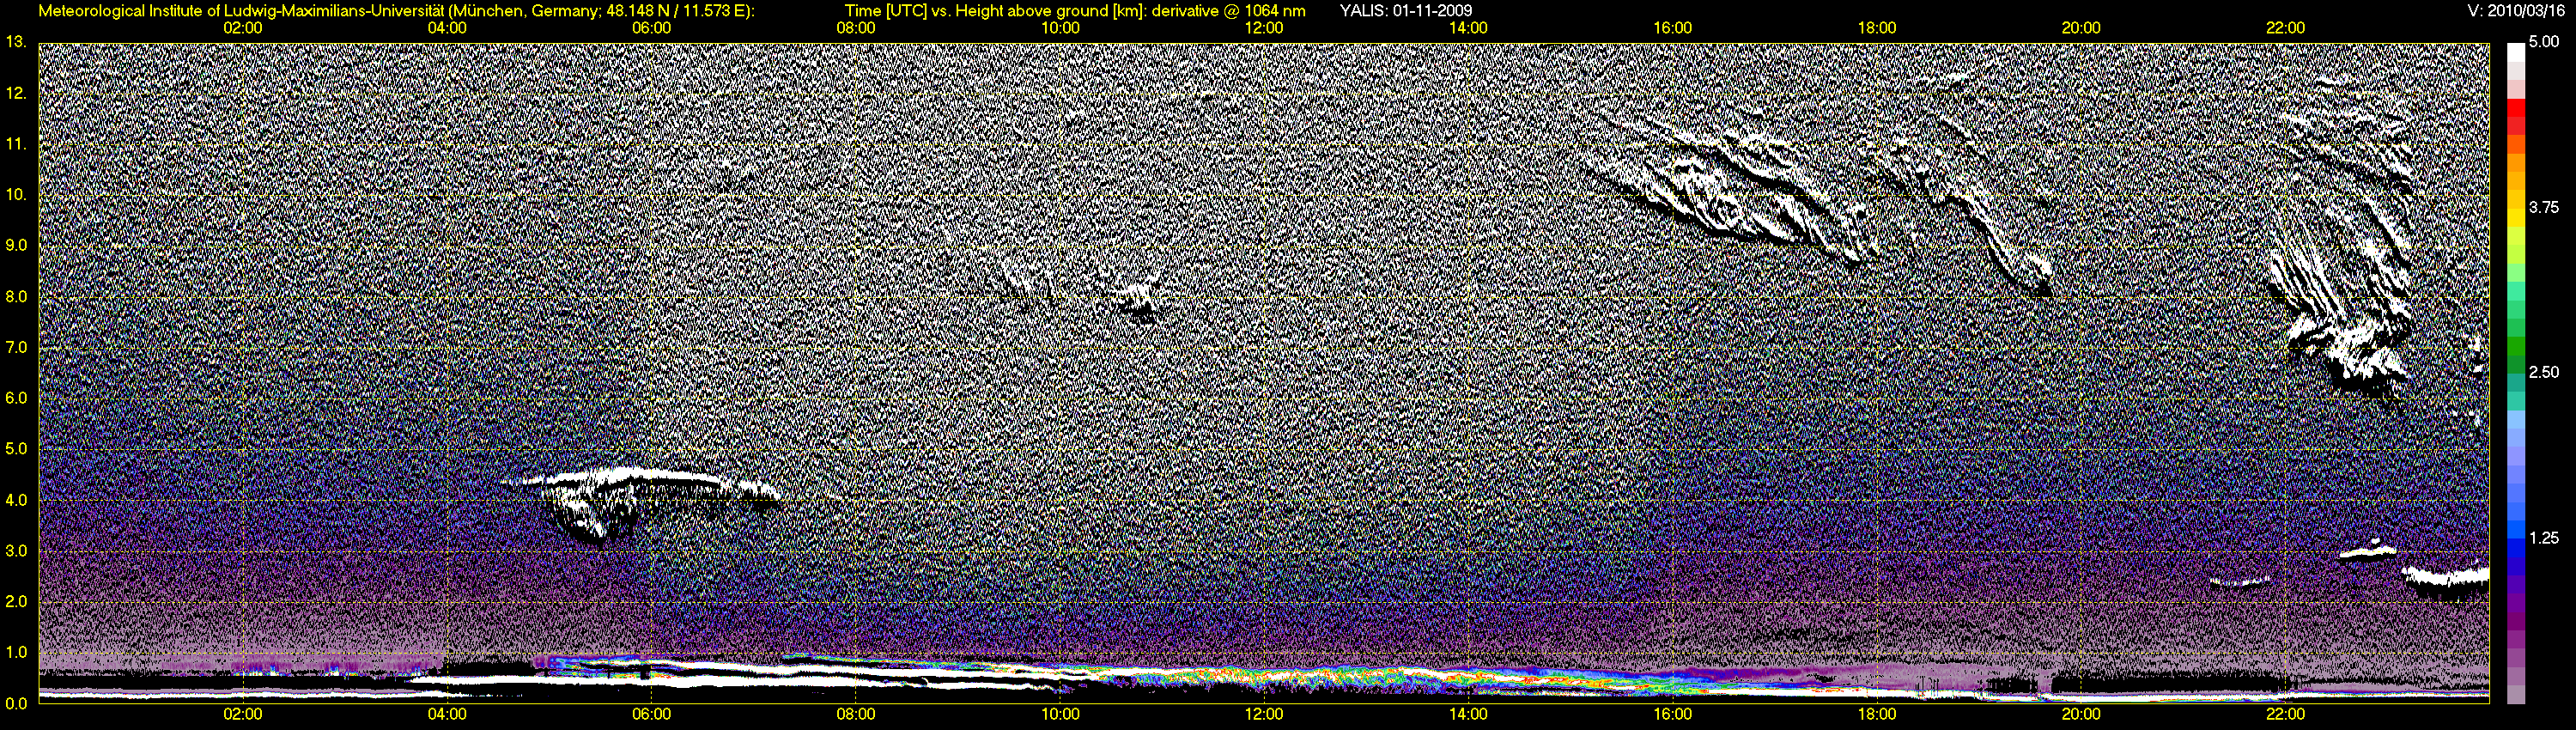Click the 08:00 label on the top time axis
The width and height of the screenshot is (2576, 730).
(x=856, y=28)
